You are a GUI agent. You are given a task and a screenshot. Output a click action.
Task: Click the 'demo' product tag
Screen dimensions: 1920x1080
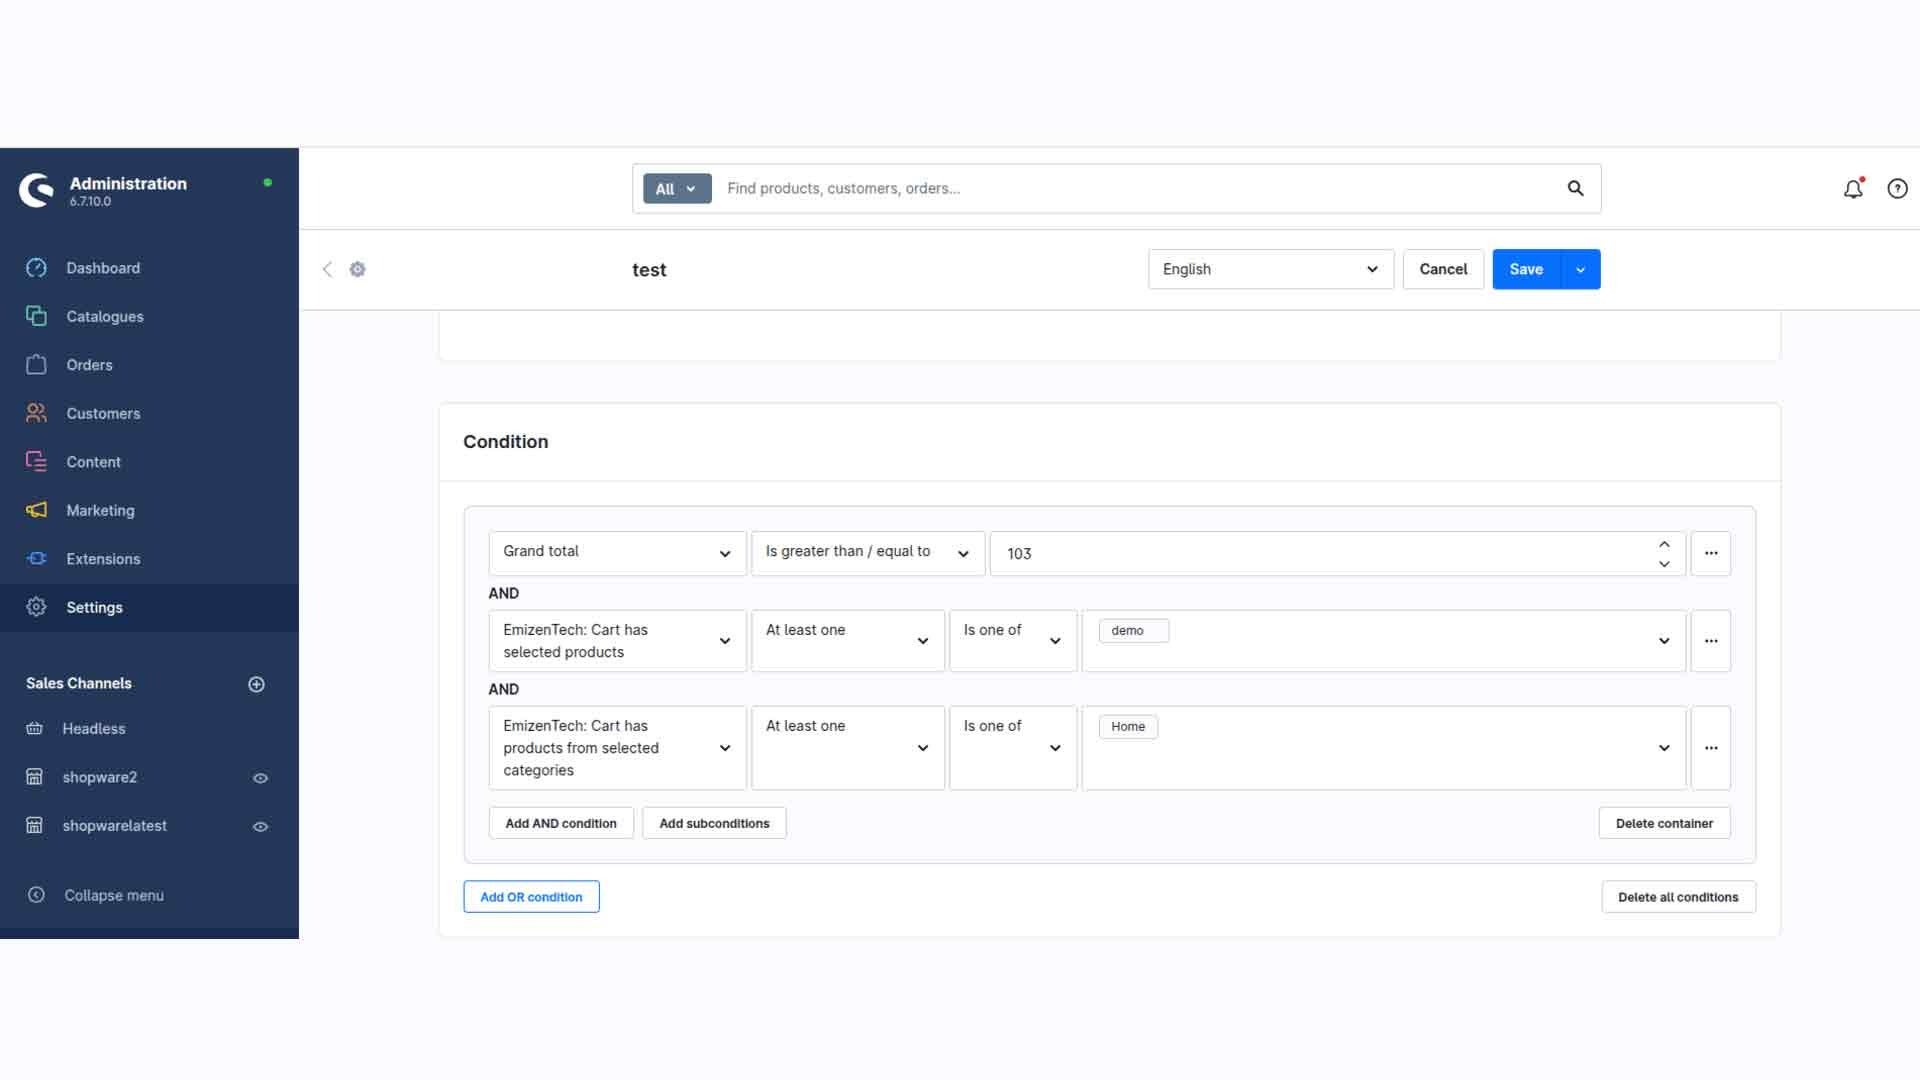[1133, 631]
